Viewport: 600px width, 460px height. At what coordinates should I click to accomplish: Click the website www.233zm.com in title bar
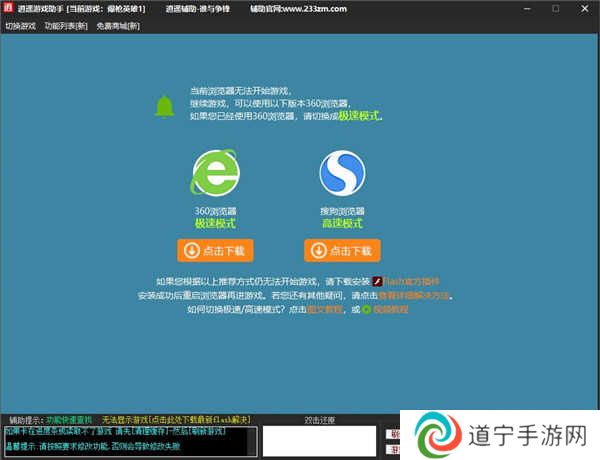315,8
